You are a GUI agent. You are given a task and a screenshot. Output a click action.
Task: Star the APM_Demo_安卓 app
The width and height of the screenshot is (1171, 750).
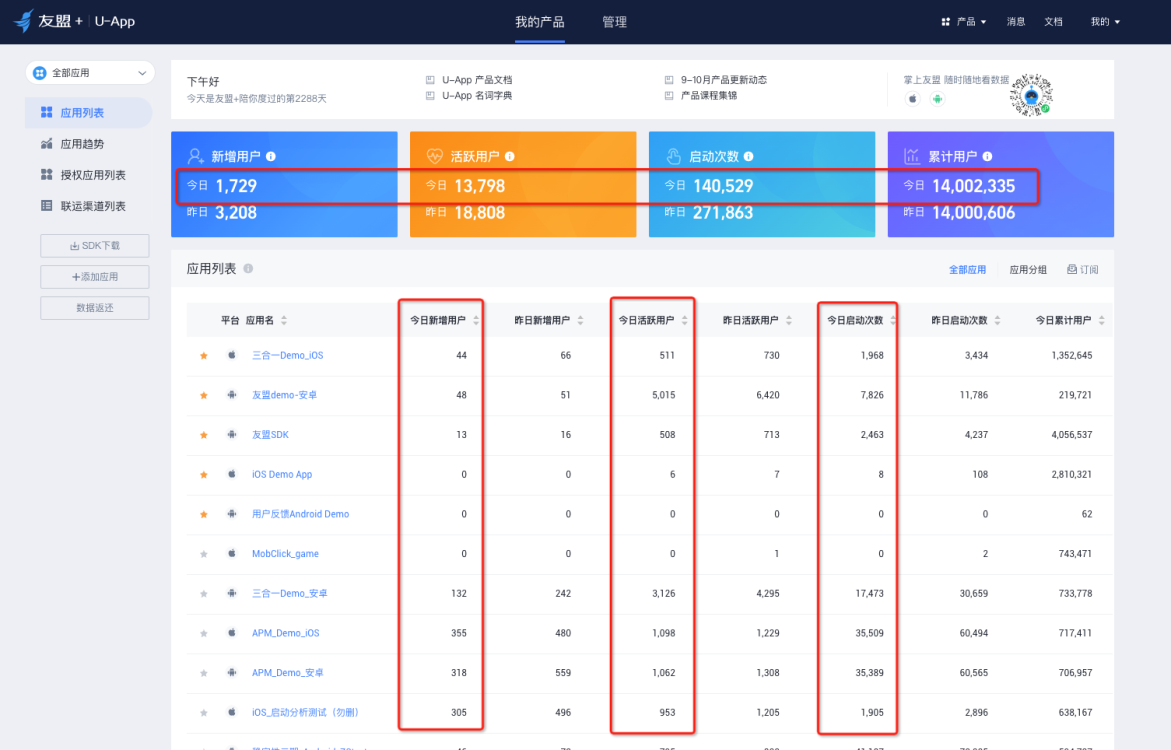click(x=204, y=673)
